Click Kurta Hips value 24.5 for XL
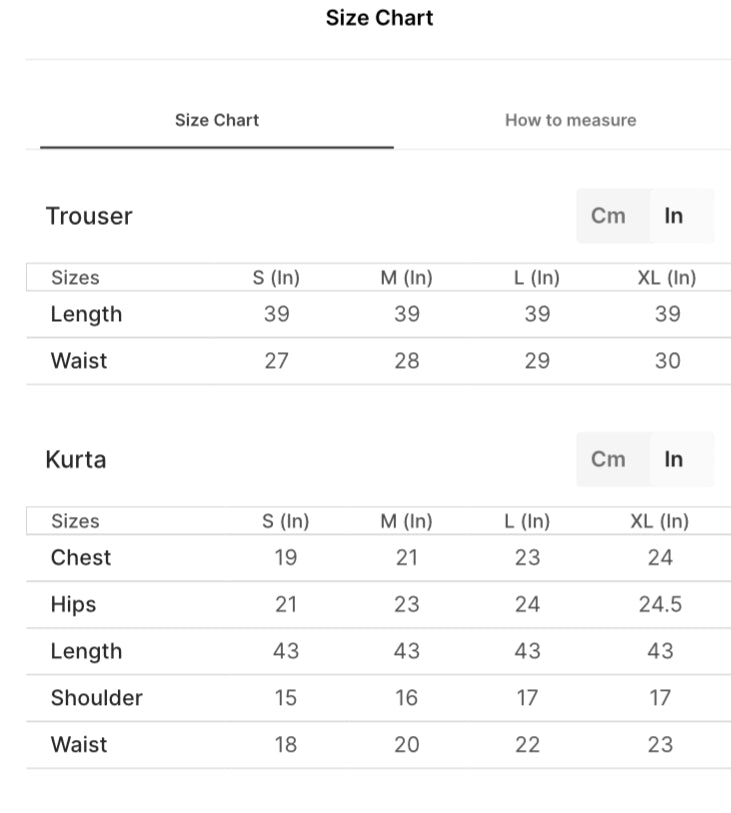Screen dimensions: 731x813 click(660, 605)
